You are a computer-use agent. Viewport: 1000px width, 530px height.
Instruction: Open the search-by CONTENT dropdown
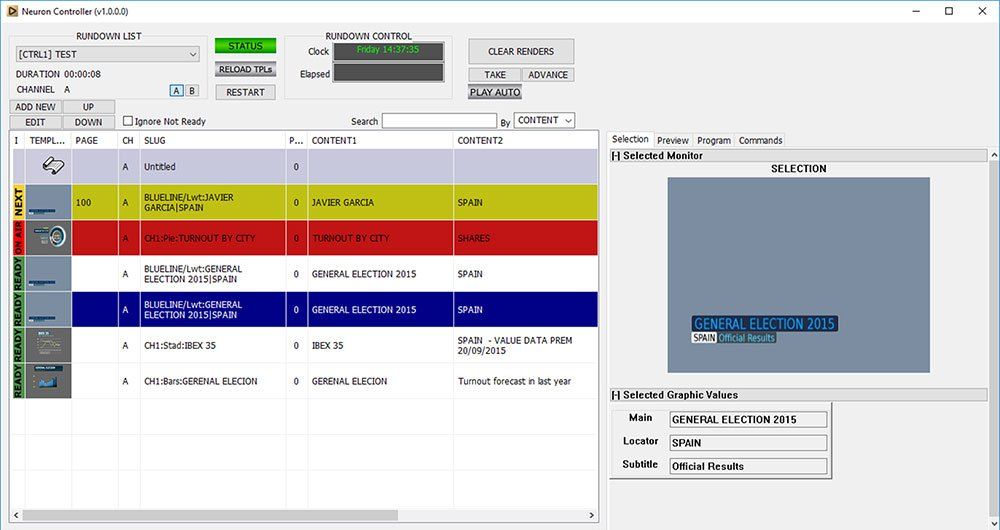coord(545,120)
